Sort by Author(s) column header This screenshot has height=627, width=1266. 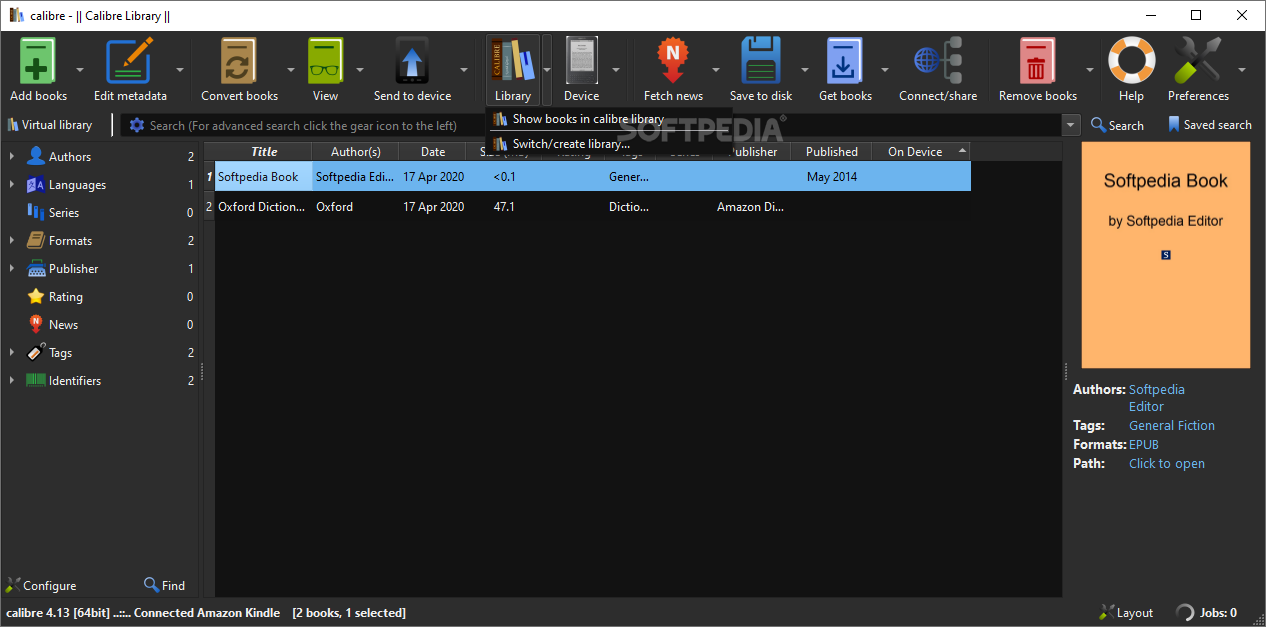click(356, 152)
